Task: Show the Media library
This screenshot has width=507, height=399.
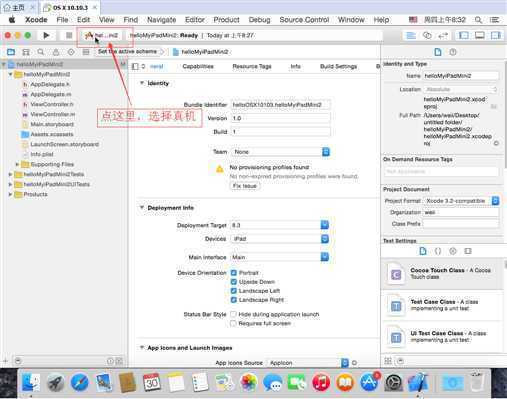Action: tap(468, 251)
